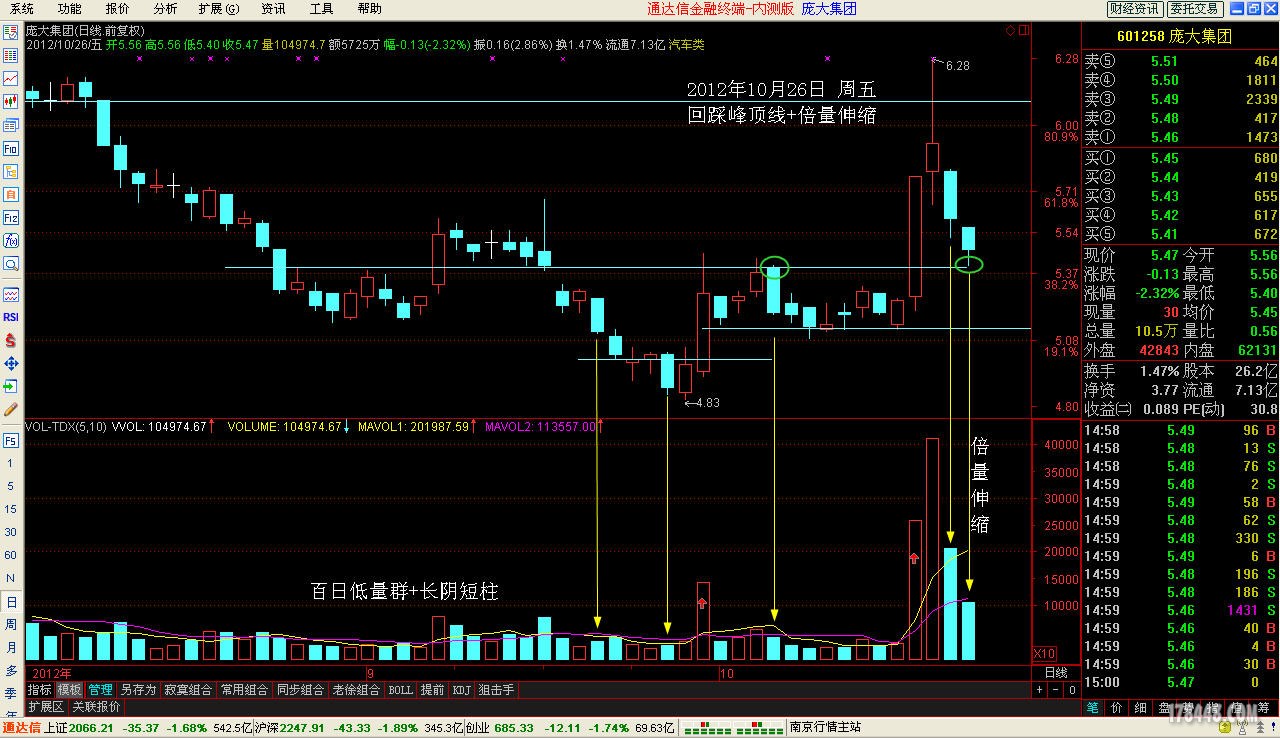Select the KDJ indicator tab
The height and width of the screenshot is (738, 1280).
[461, 690]
